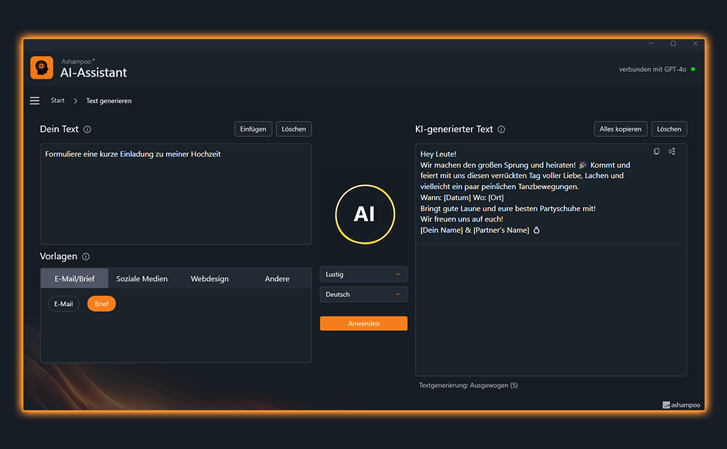Open the Lustig tone dropdown
Screen dimensions: 727x449
(363, 274)
